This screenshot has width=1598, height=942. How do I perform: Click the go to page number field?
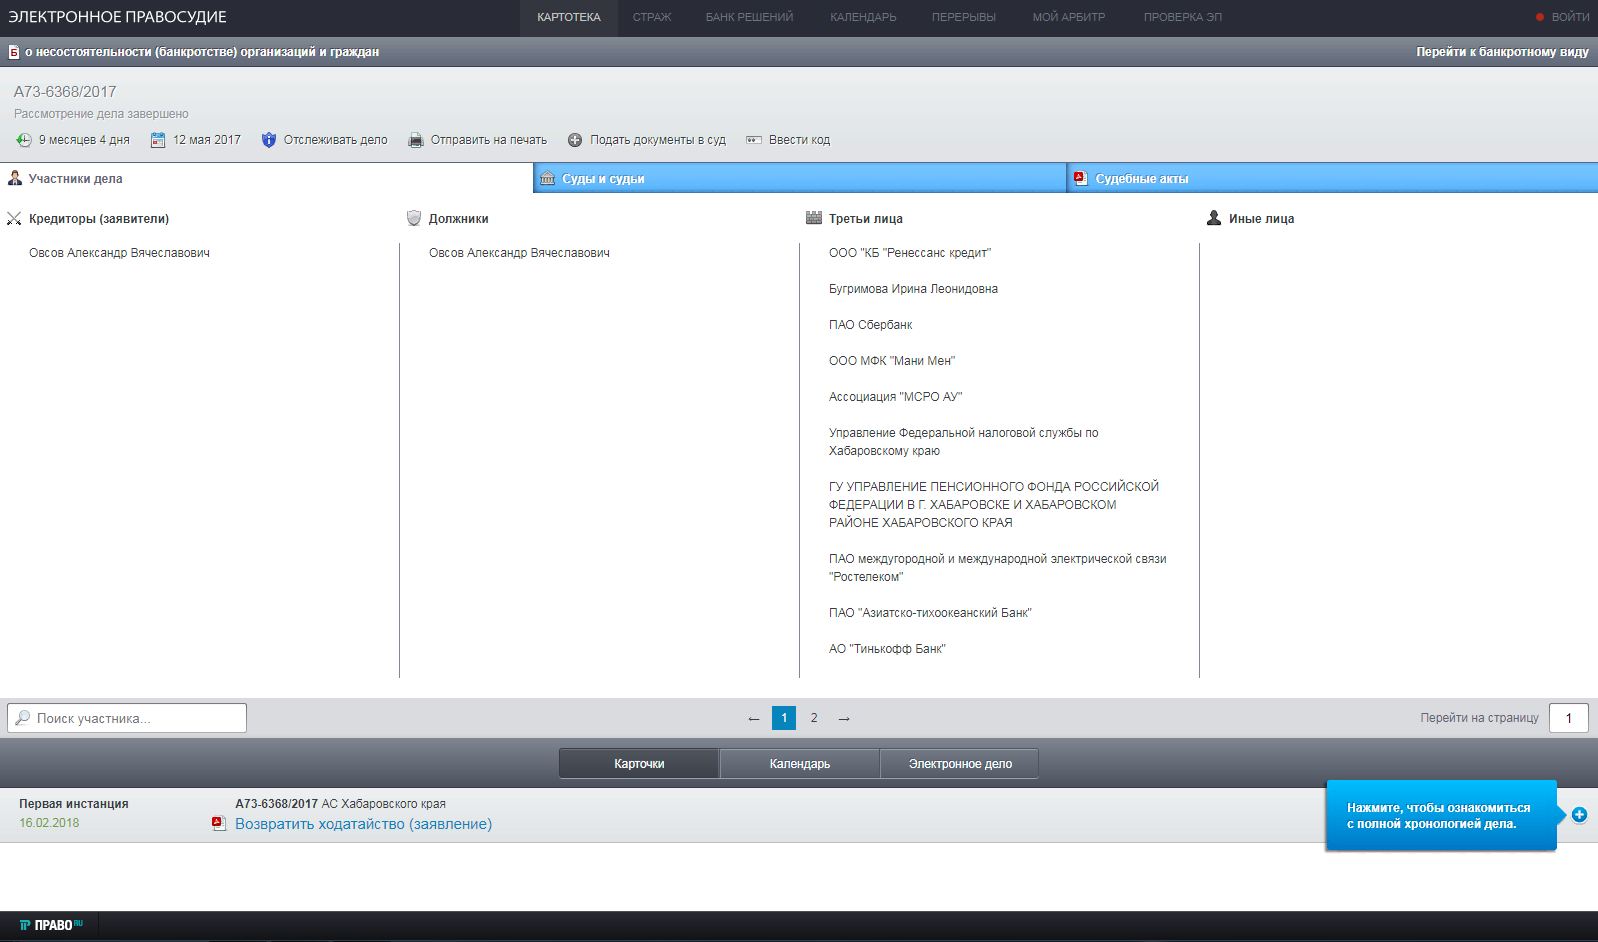(x=1568, y=718)
